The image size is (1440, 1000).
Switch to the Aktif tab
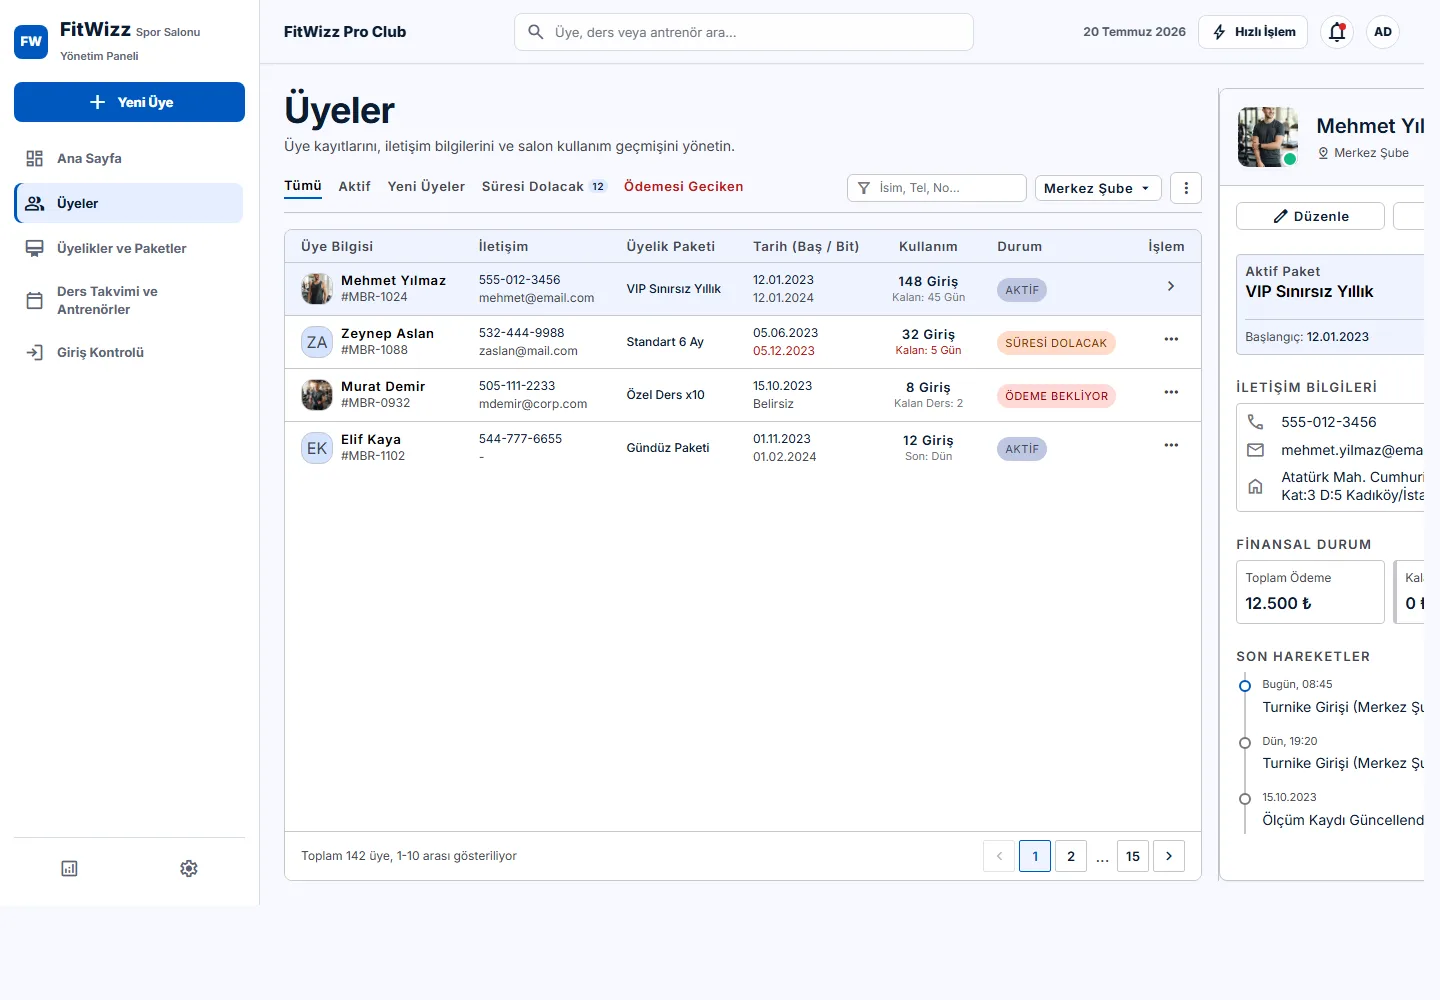pyautogui.click(x=354, y=186)
